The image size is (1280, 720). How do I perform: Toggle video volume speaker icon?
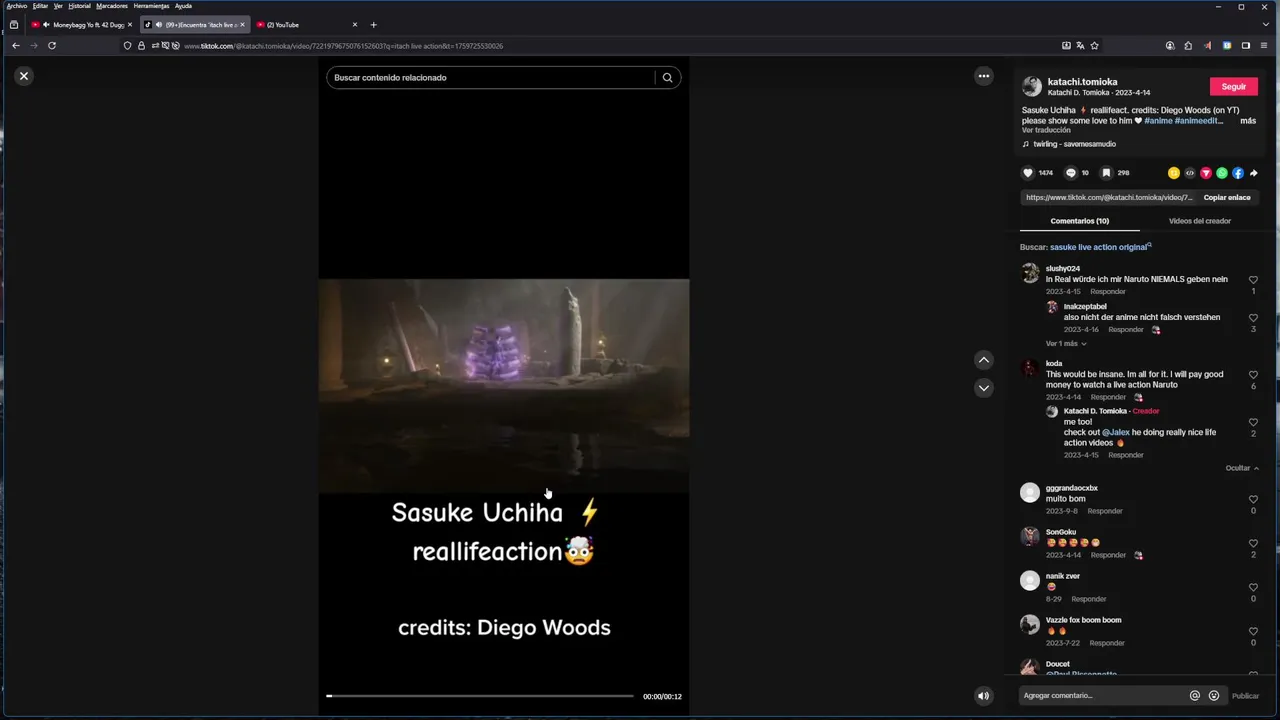[983, 696]
